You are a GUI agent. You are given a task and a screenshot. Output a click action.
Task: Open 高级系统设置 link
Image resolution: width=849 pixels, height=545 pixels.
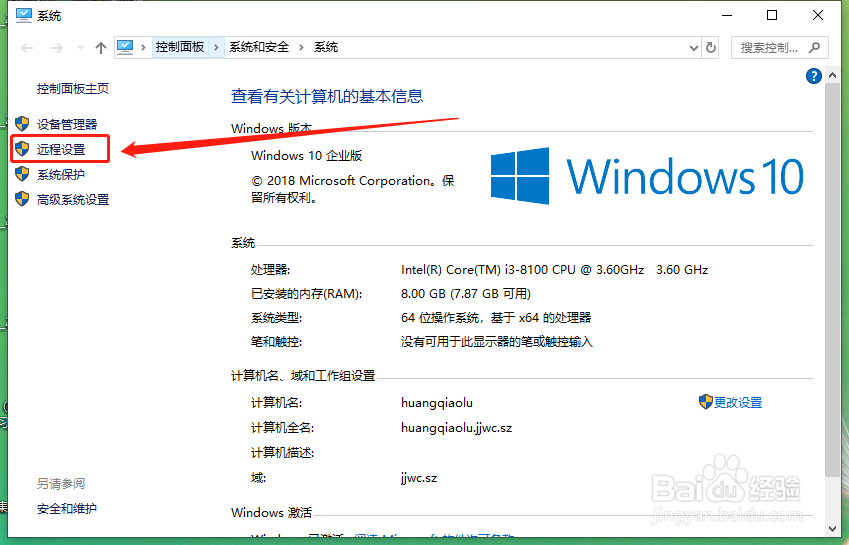(73, 199)
